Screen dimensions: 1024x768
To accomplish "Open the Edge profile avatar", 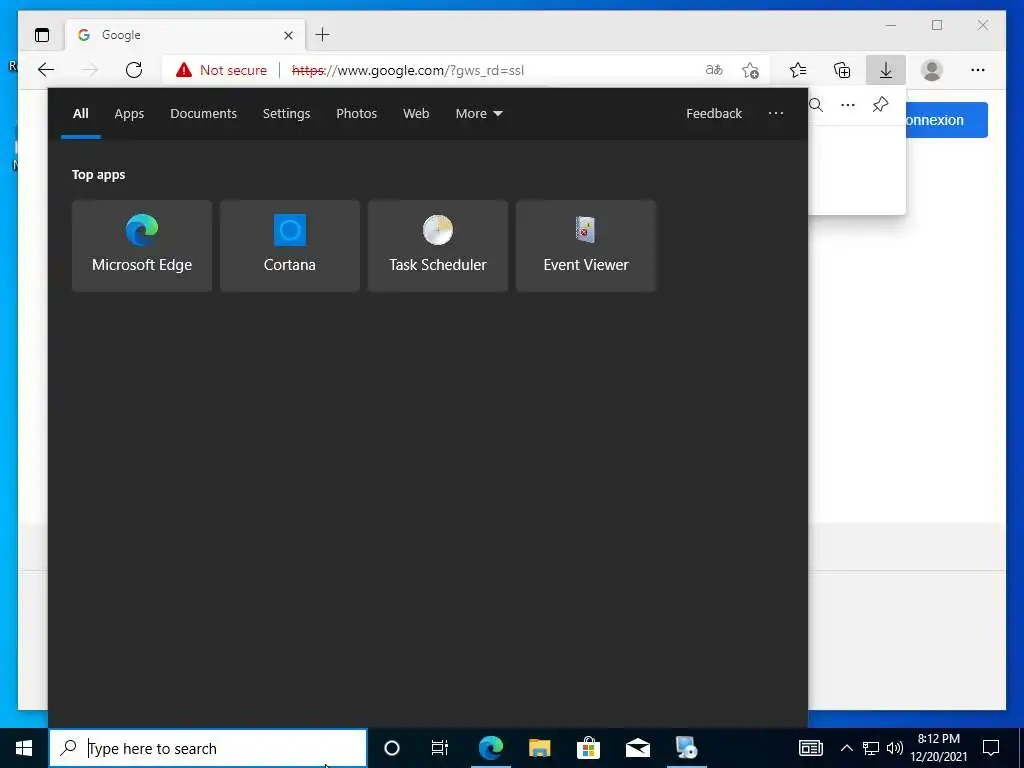I will (x=931, y=70).
